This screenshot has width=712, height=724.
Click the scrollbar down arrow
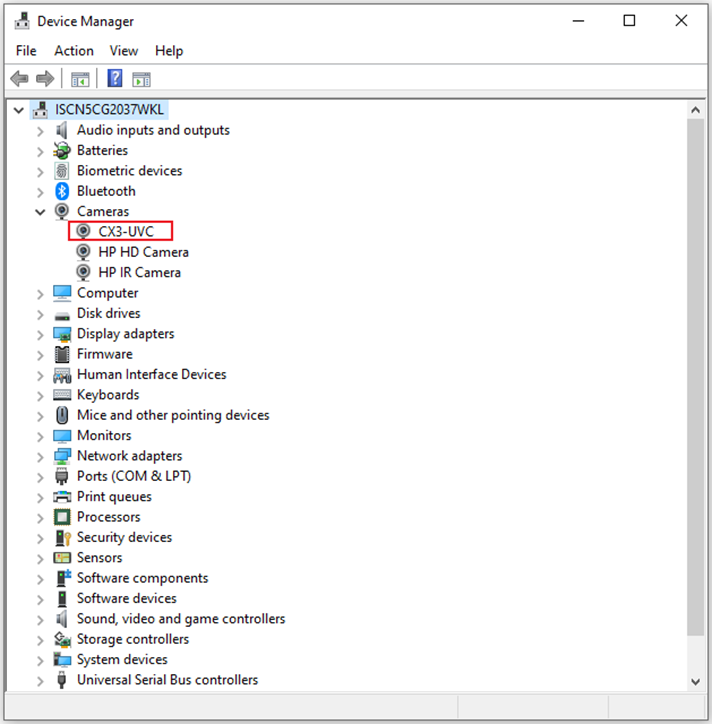[x=696, y=681]
